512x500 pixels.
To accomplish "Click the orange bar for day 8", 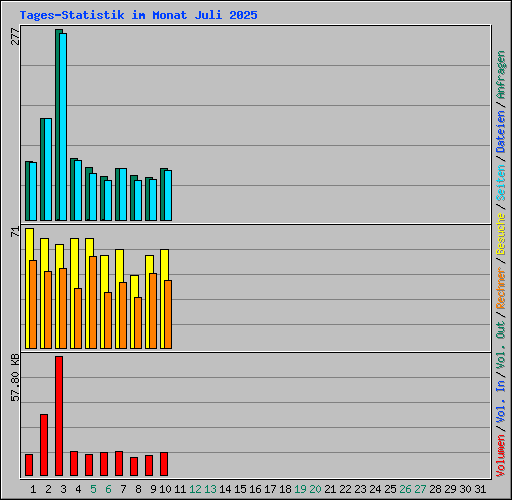I will click(x=138, y=323).
